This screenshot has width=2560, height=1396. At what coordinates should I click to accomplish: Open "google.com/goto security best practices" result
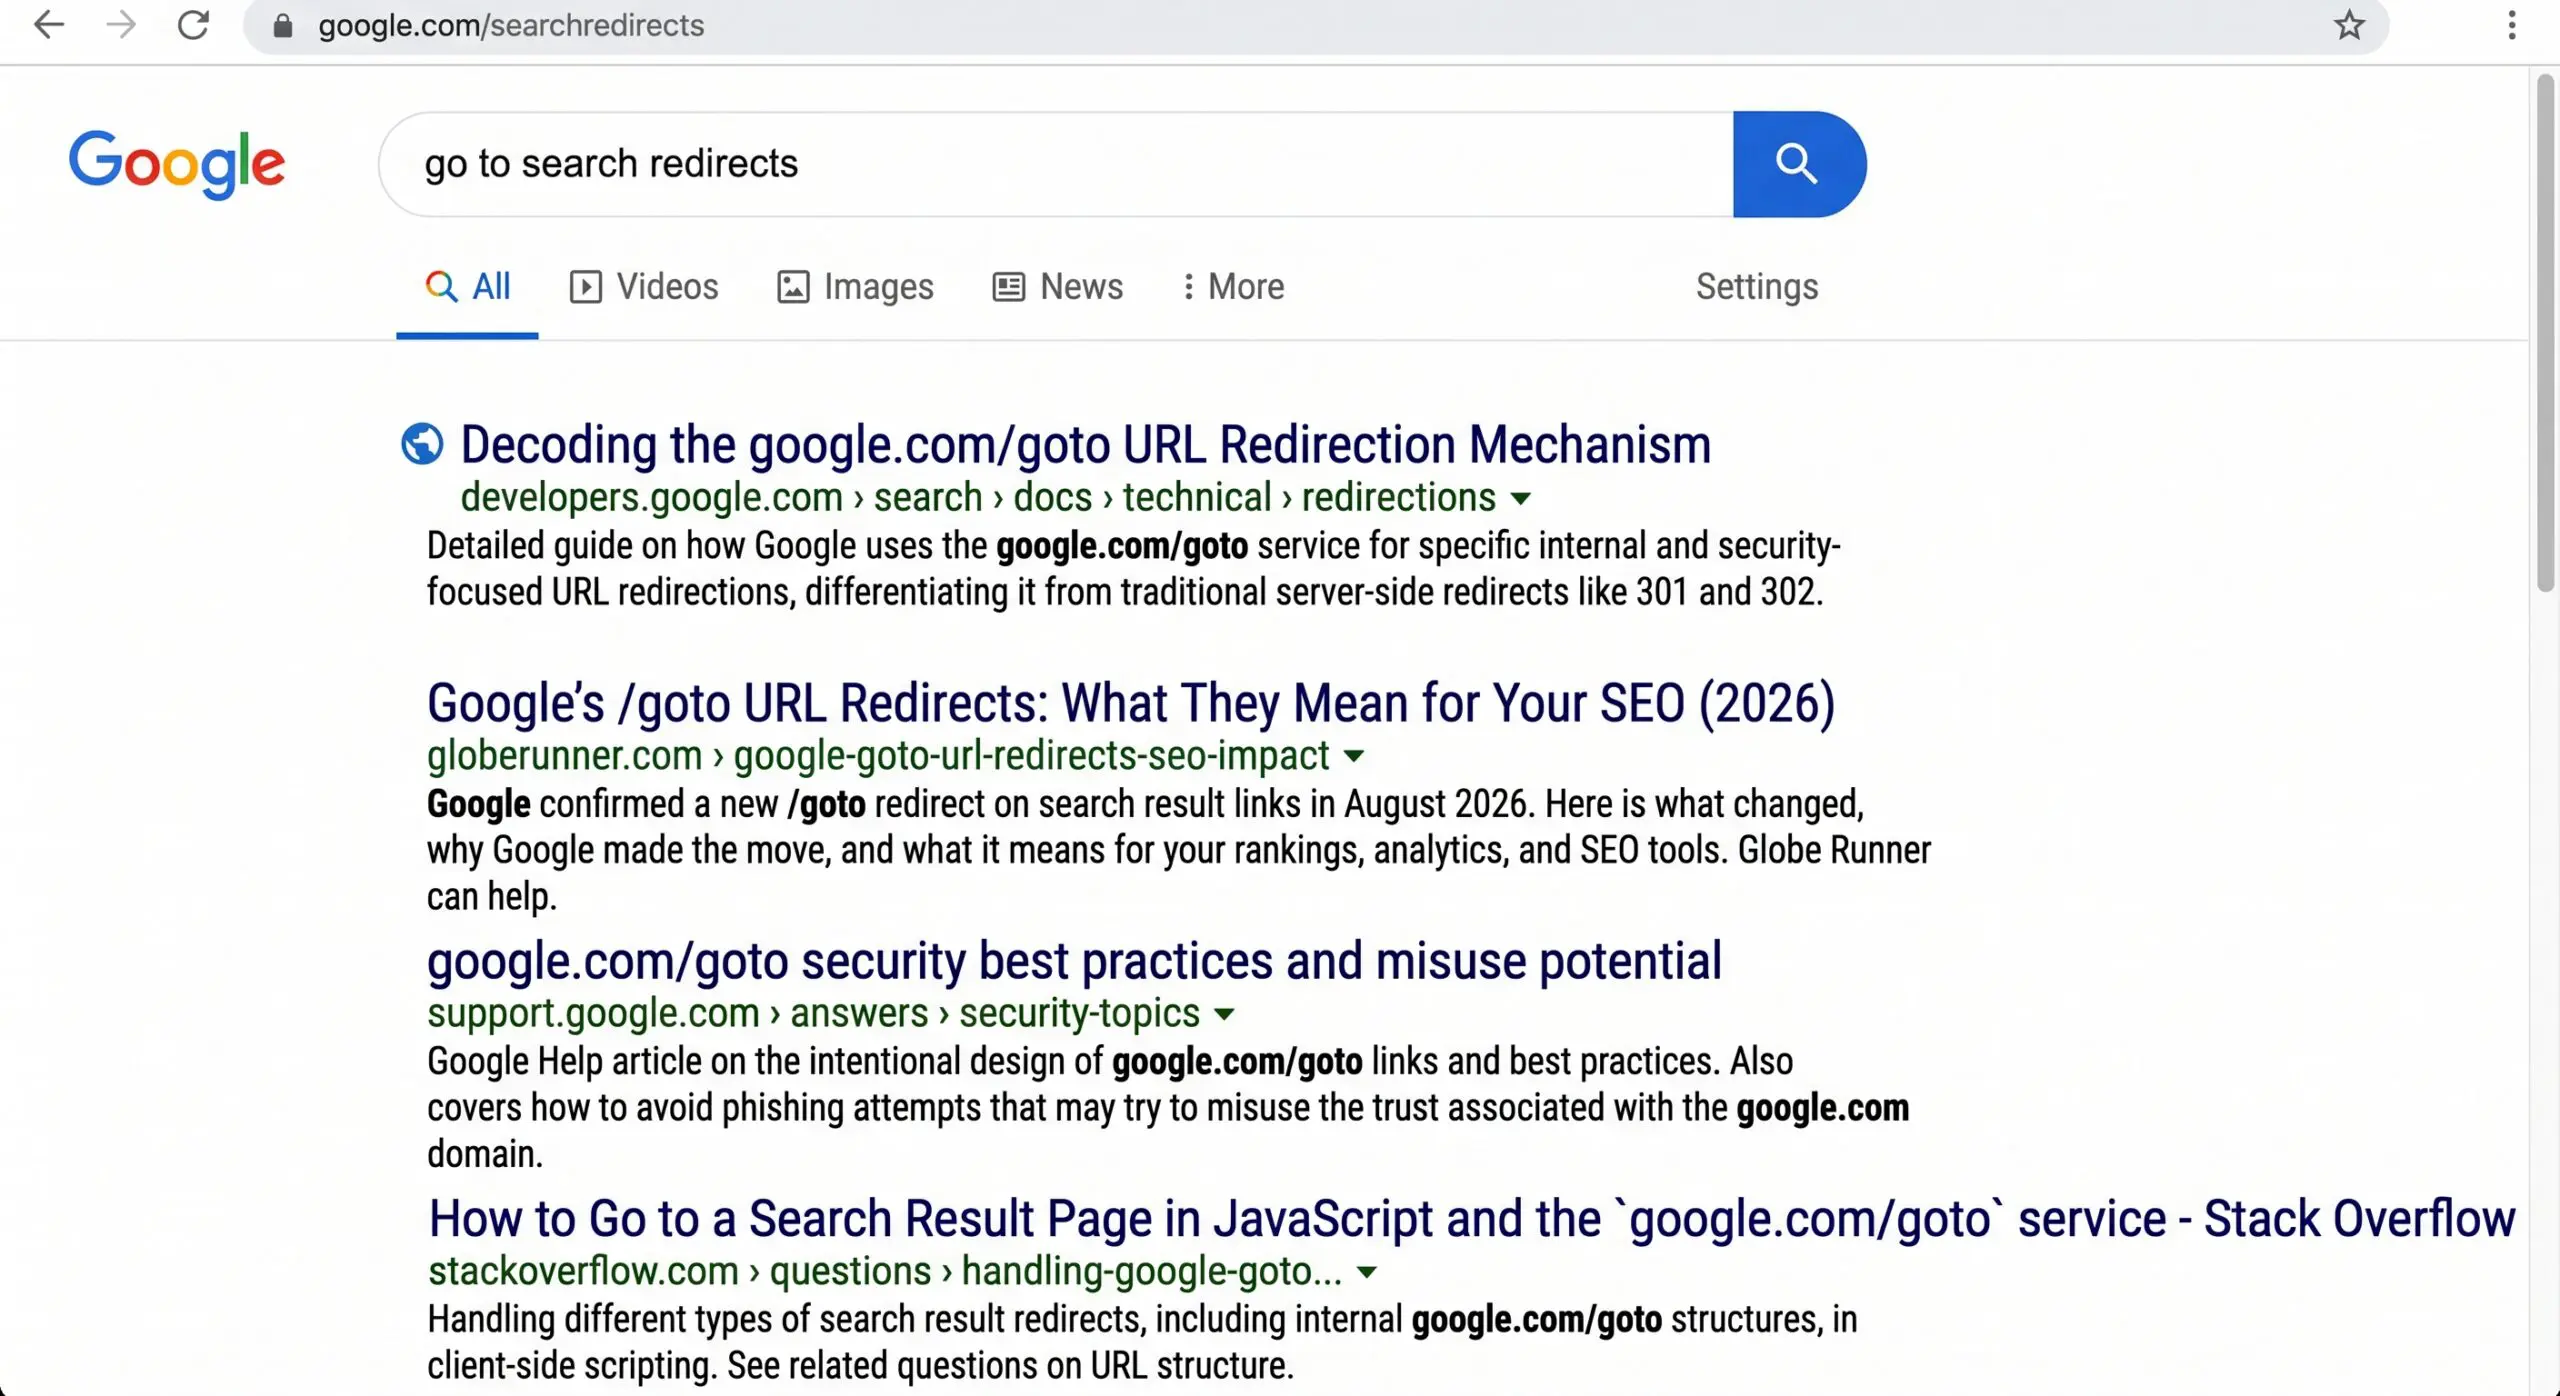[x=1074, y=961]
